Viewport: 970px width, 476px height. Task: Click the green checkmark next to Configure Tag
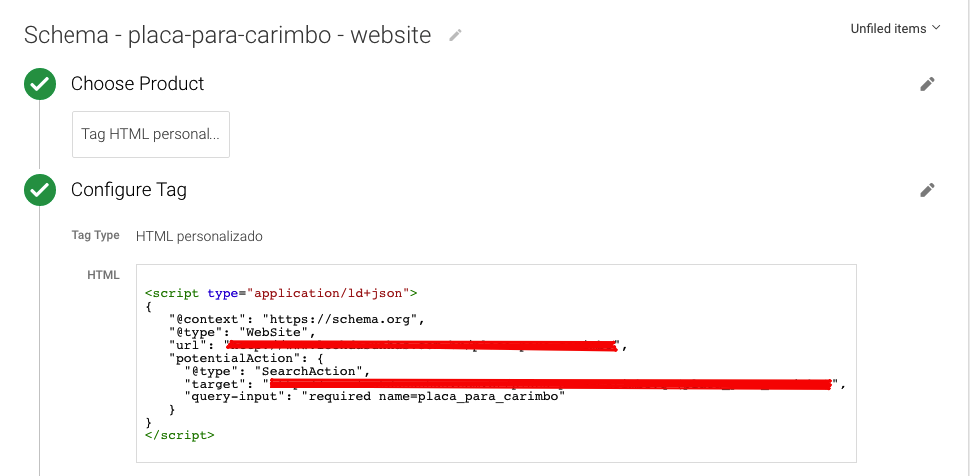(40, 190)
